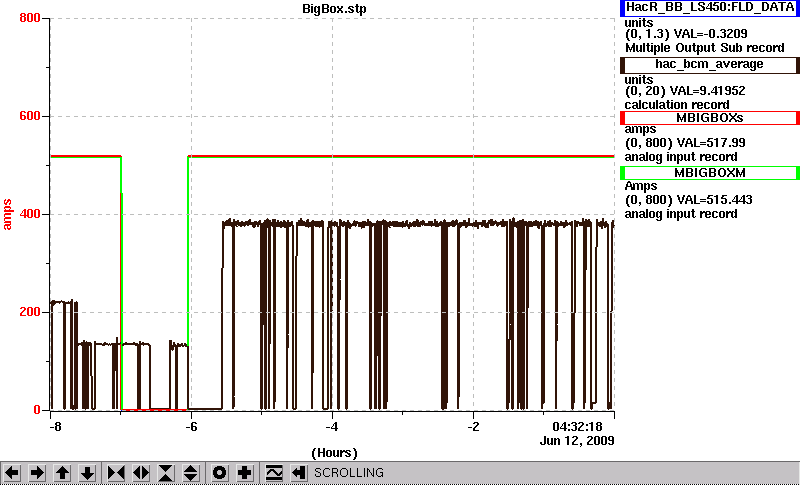Click 'calculation record' description text
The image size is (800, 485).
pos(677,105)
